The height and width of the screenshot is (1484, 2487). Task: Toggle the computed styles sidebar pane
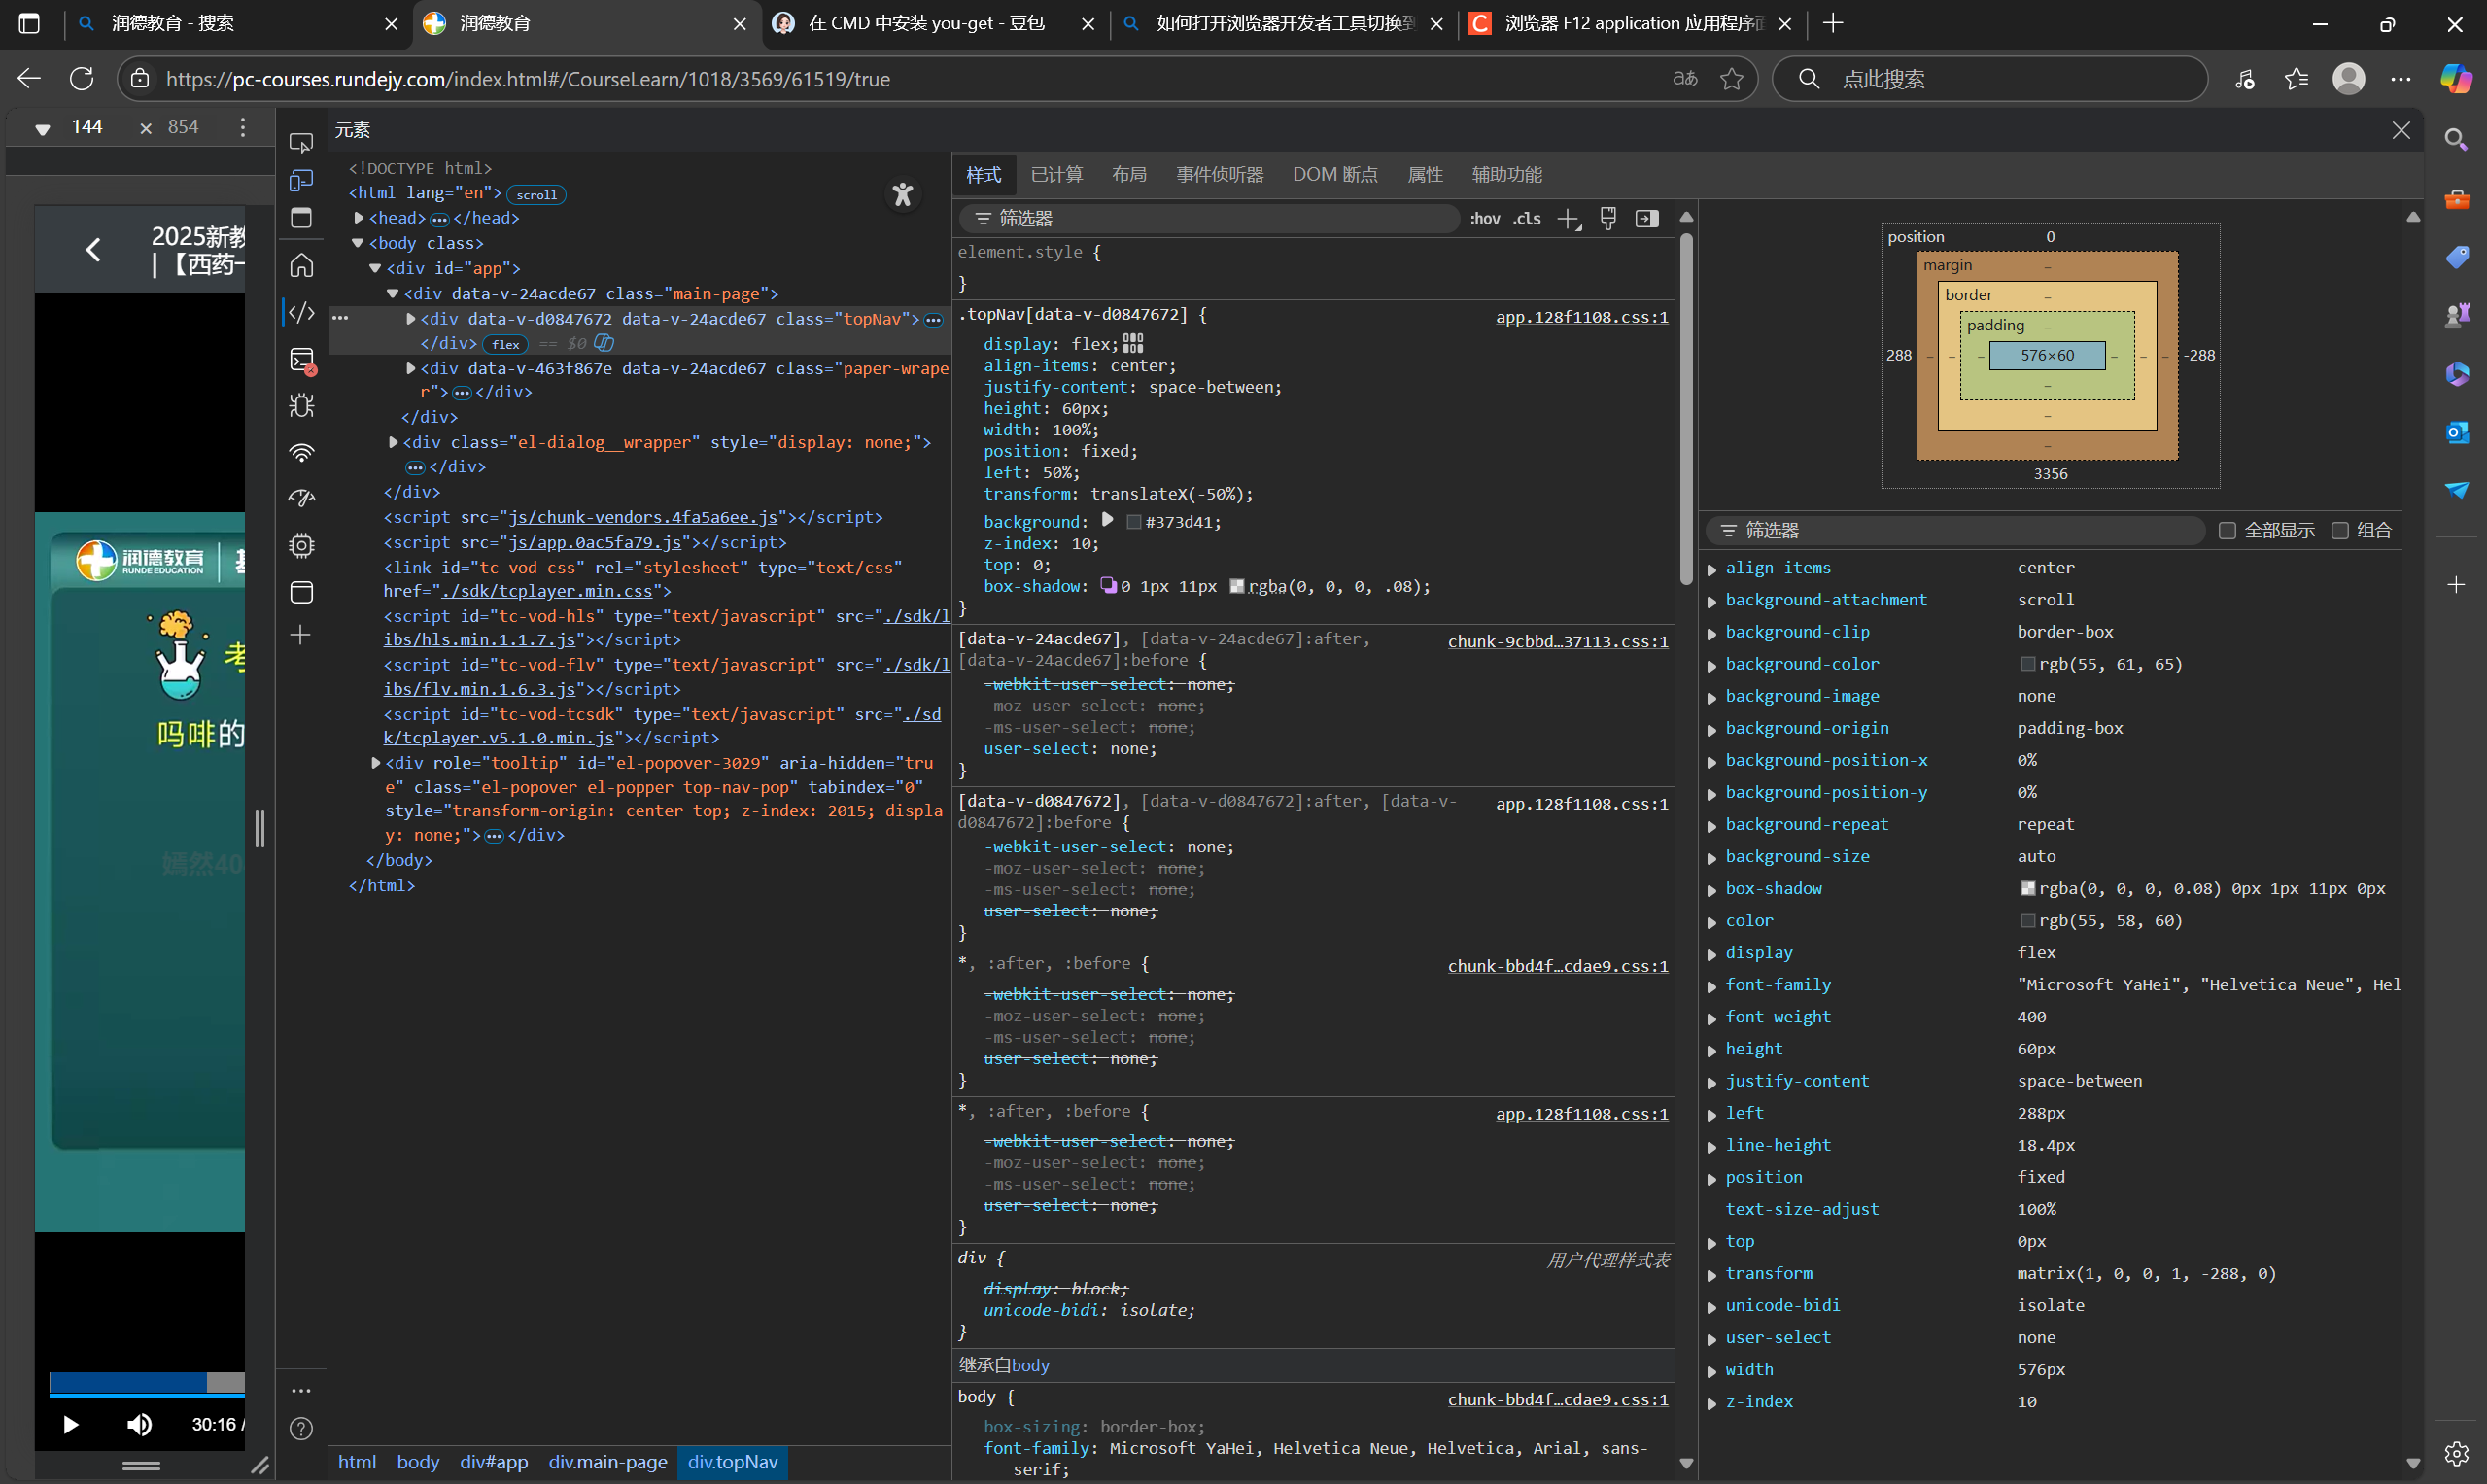click(x=1646, y=218)
